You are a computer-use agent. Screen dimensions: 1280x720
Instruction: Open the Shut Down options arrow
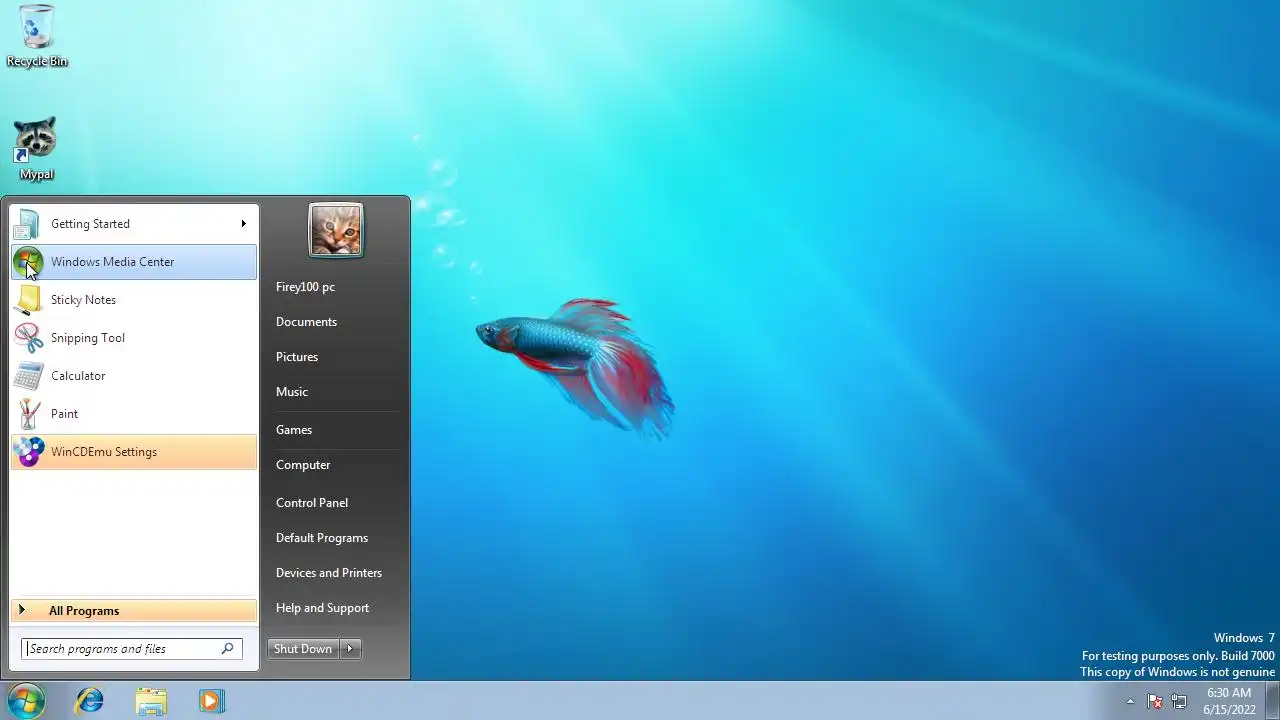349,649
